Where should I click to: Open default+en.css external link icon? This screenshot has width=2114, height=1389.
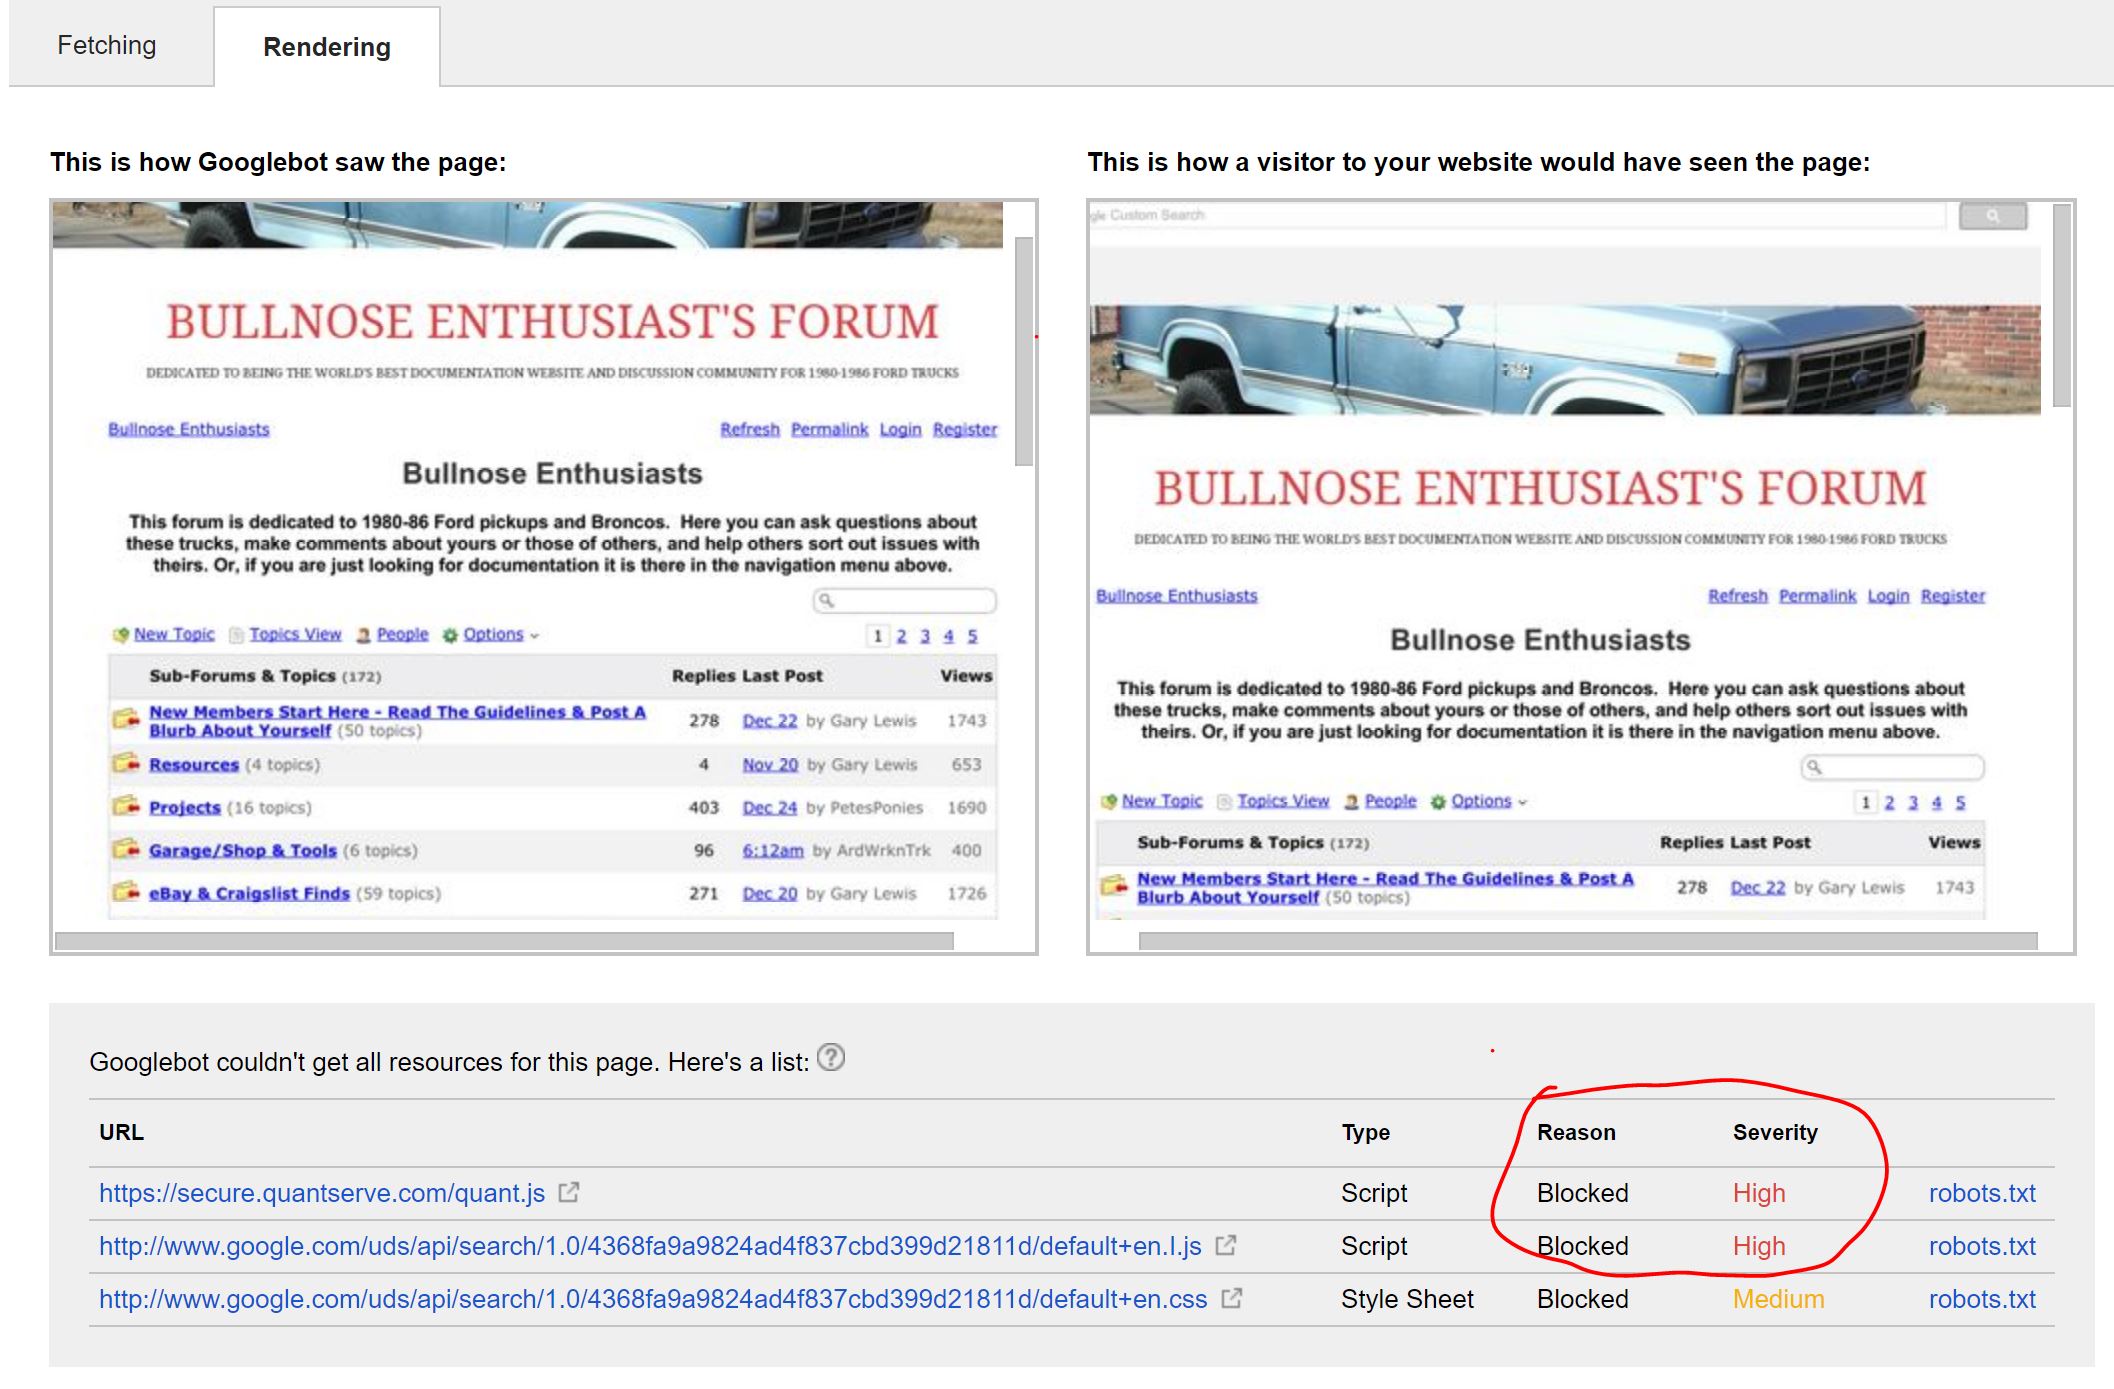coord(1232,1298)
